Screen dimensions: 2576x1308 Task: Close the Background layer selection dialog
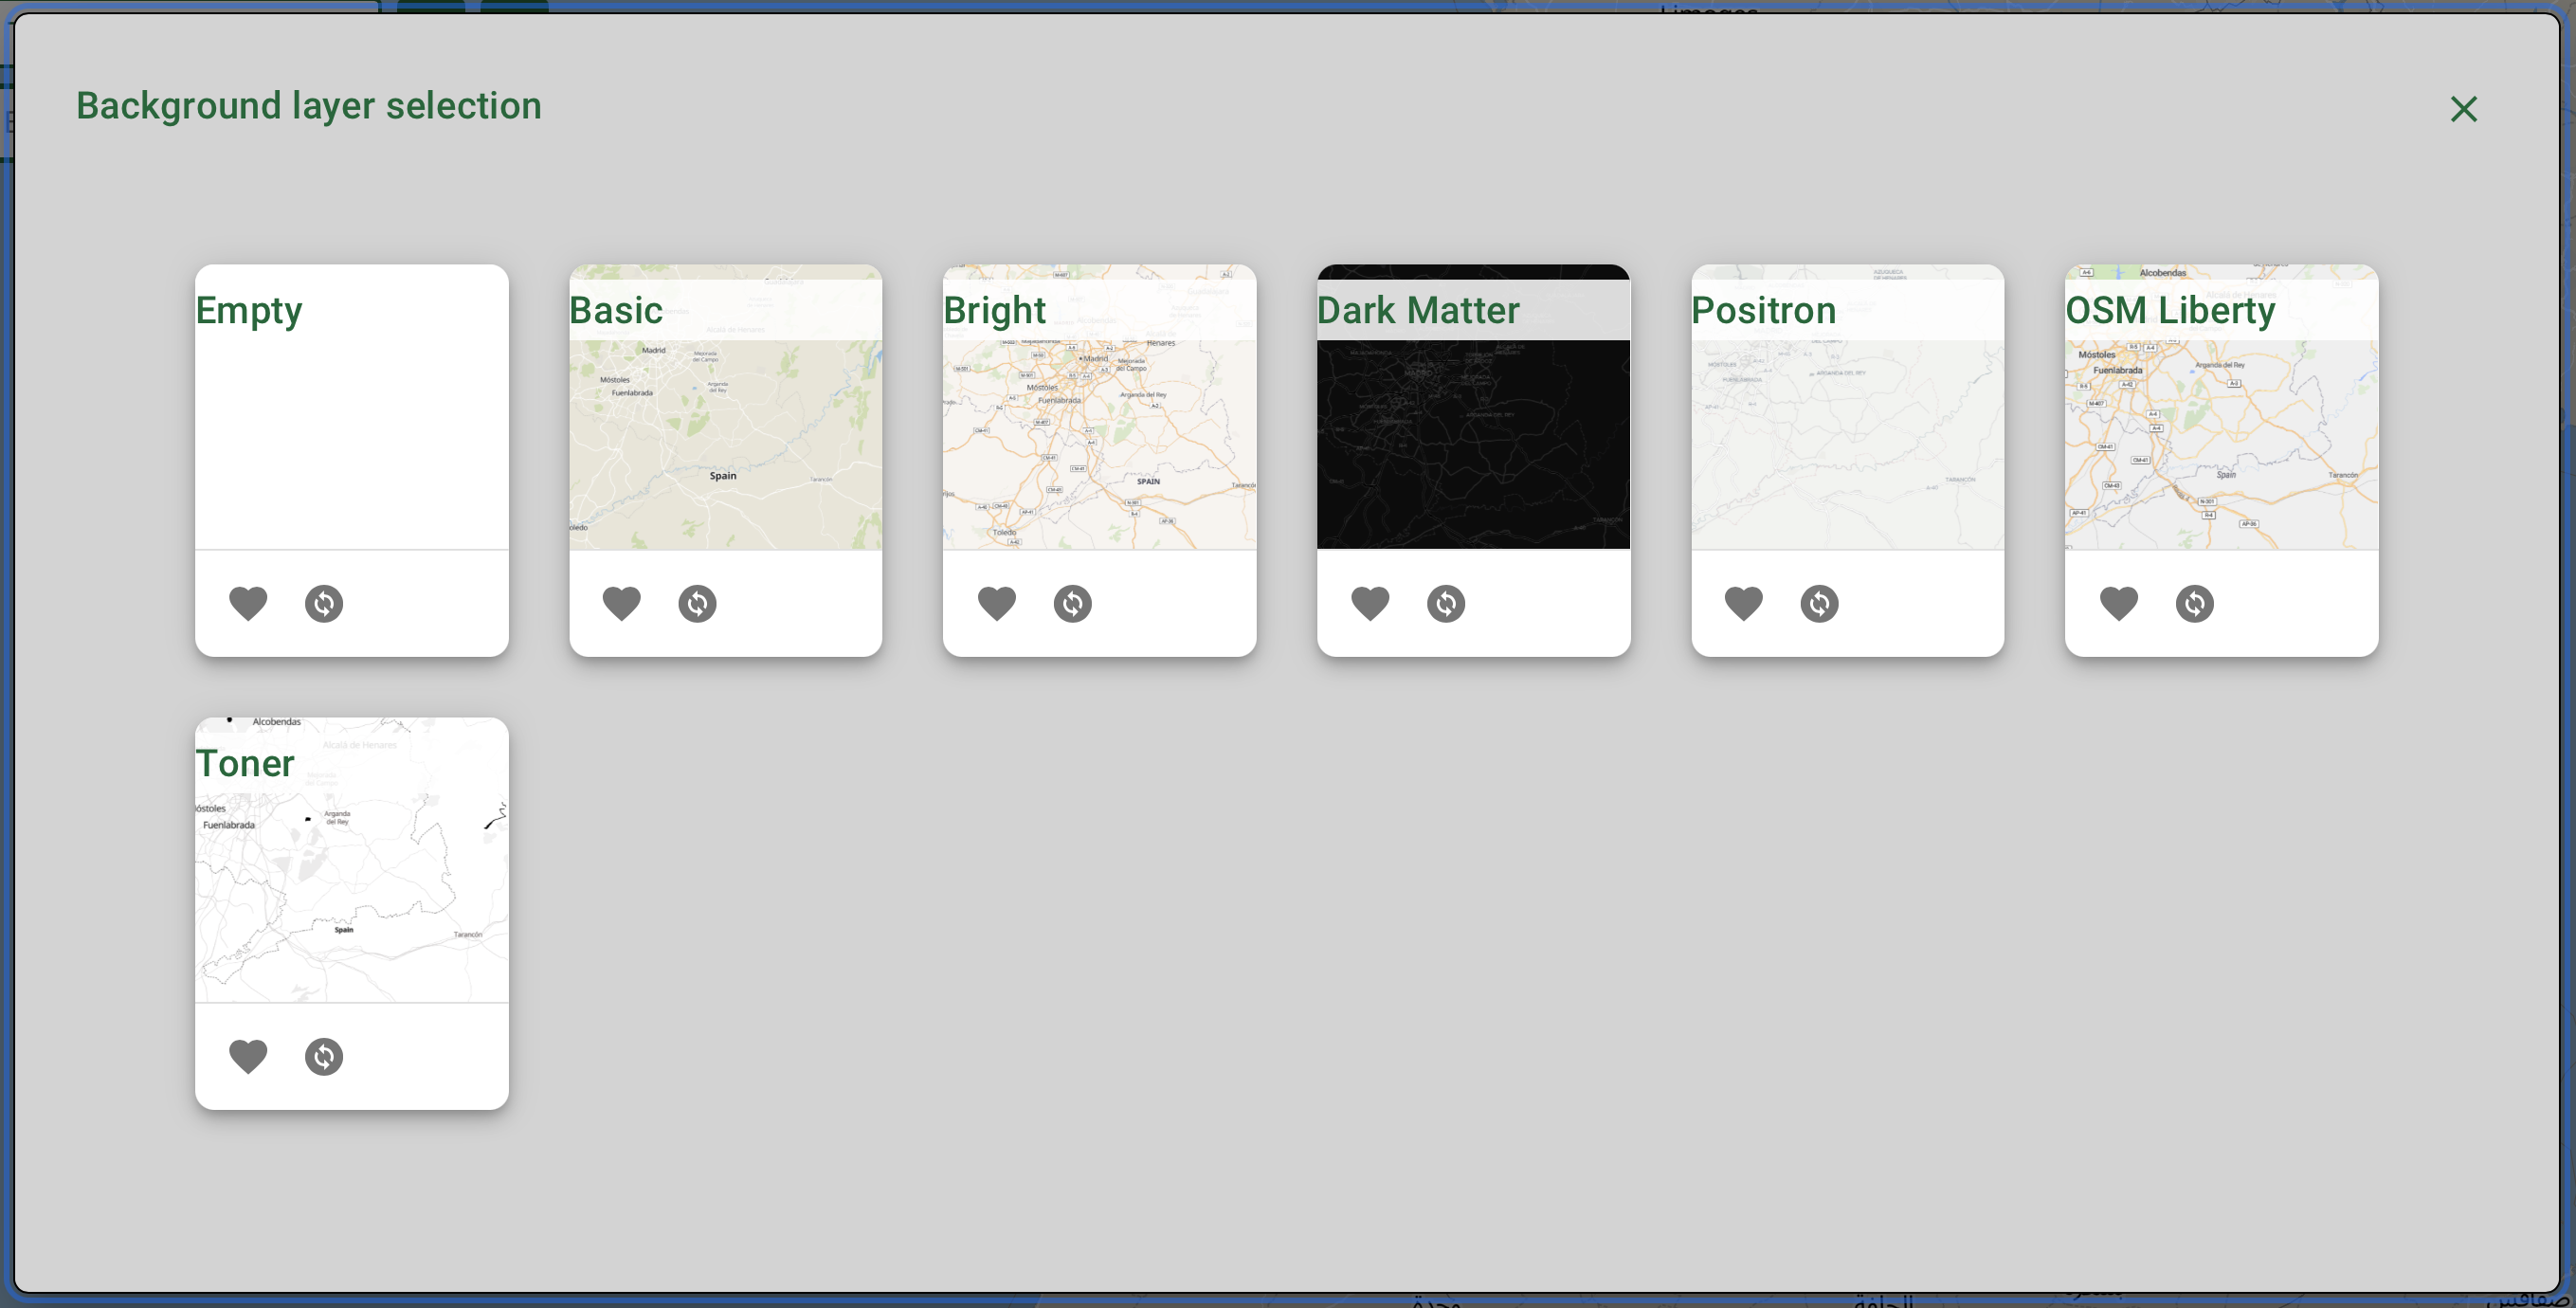tap(2464, 108)
